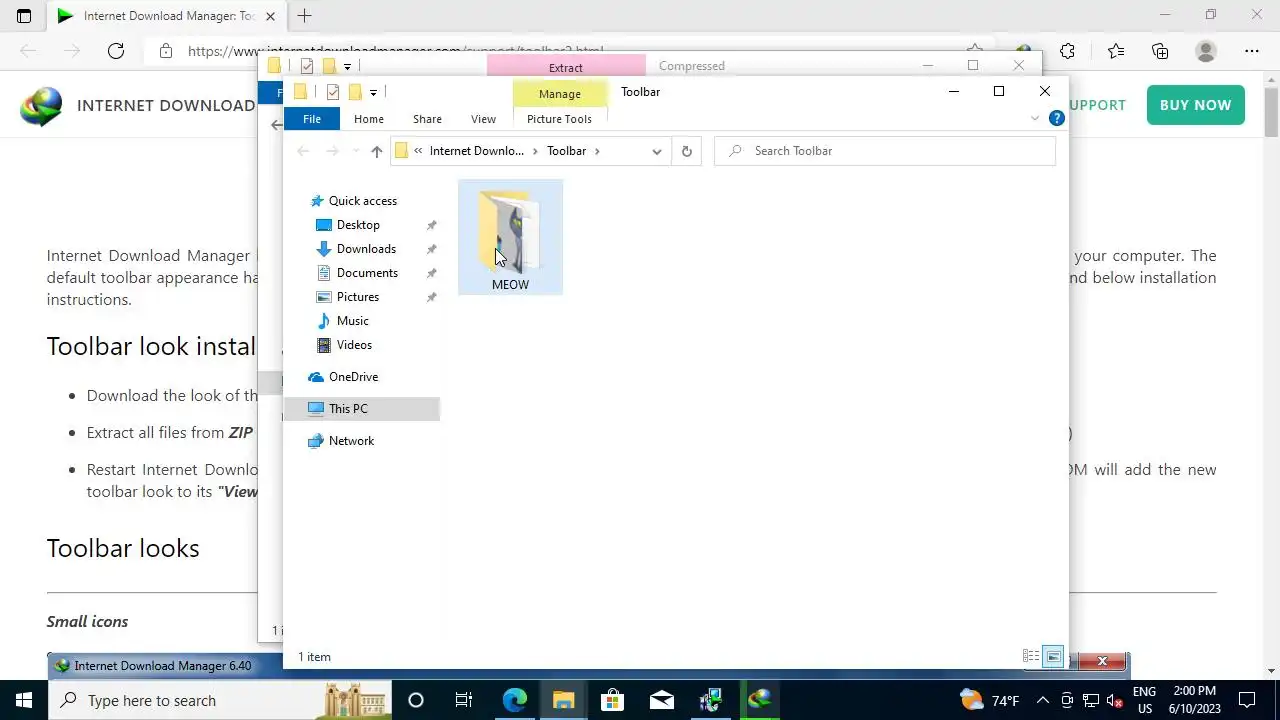Open Edge Favorites star-list icon
Image resolution: width=1280 pixels, height=720 pixels.
[1116, 51]
